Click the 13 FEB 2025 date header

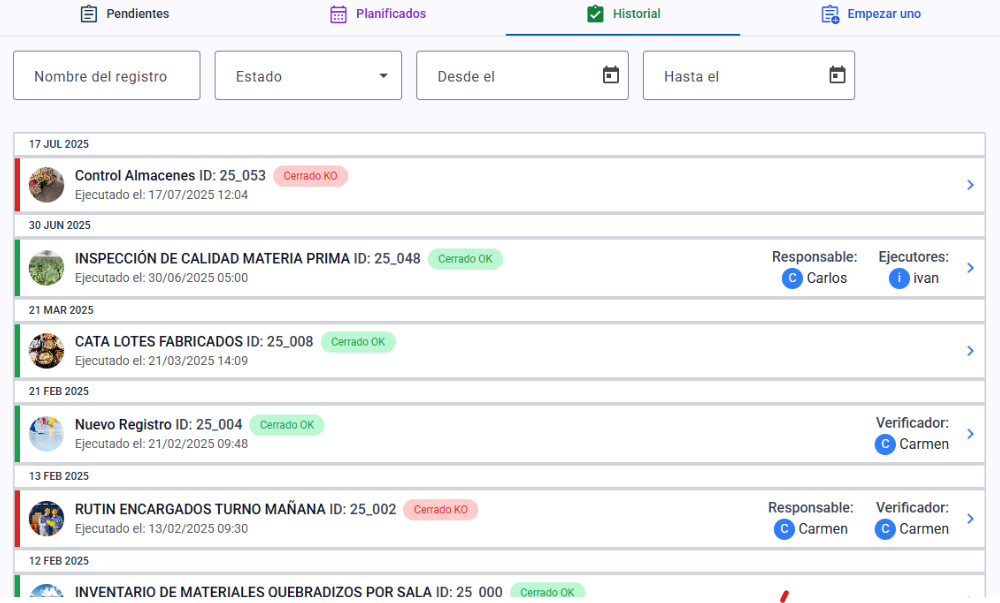59,476
